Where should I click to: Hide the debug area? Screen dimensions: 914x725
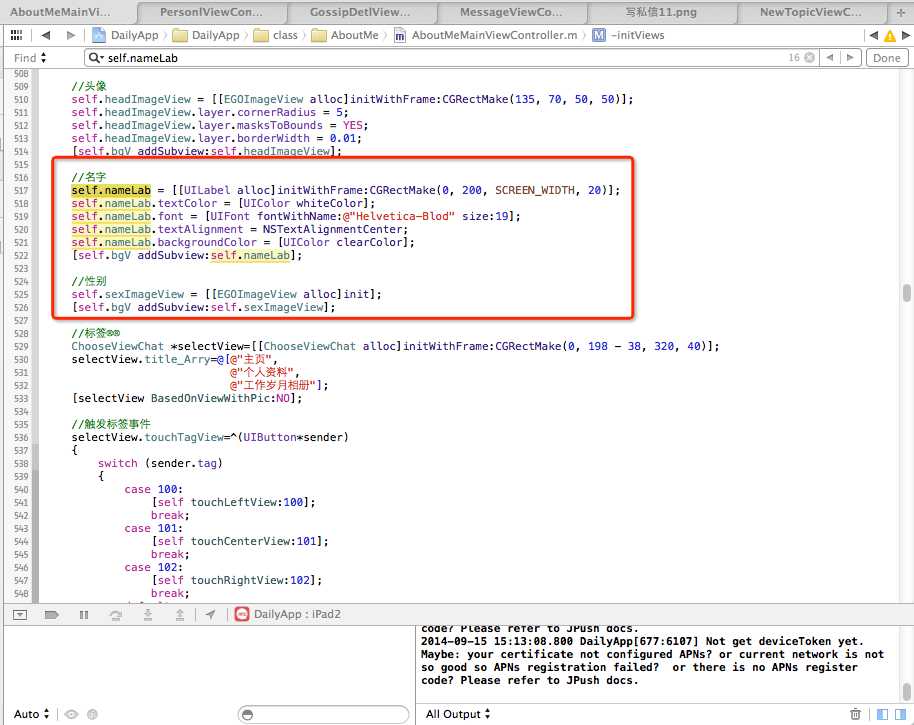tap(20, 614)
